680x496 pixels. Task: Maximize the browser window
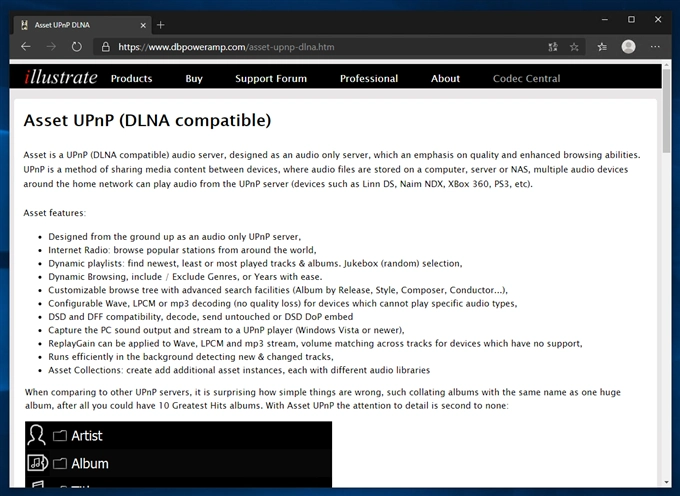(631, 20)
